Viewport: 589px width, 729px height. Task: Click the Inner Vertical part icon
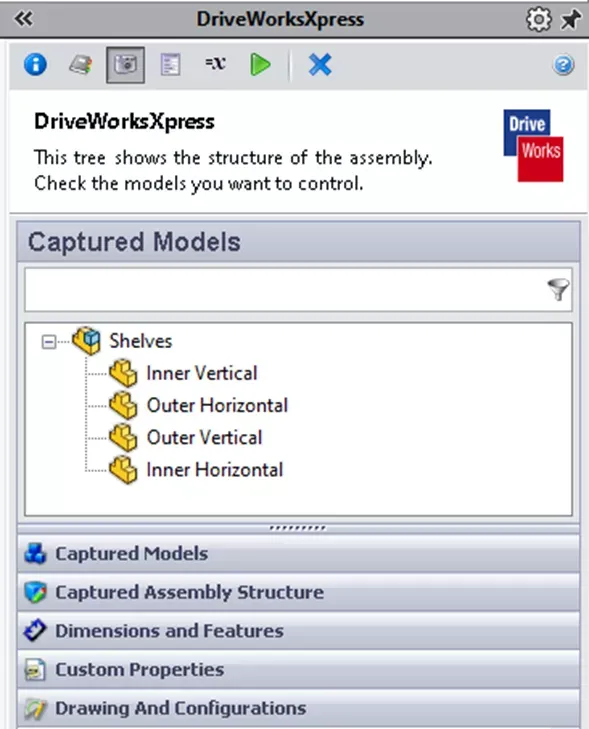123,373
